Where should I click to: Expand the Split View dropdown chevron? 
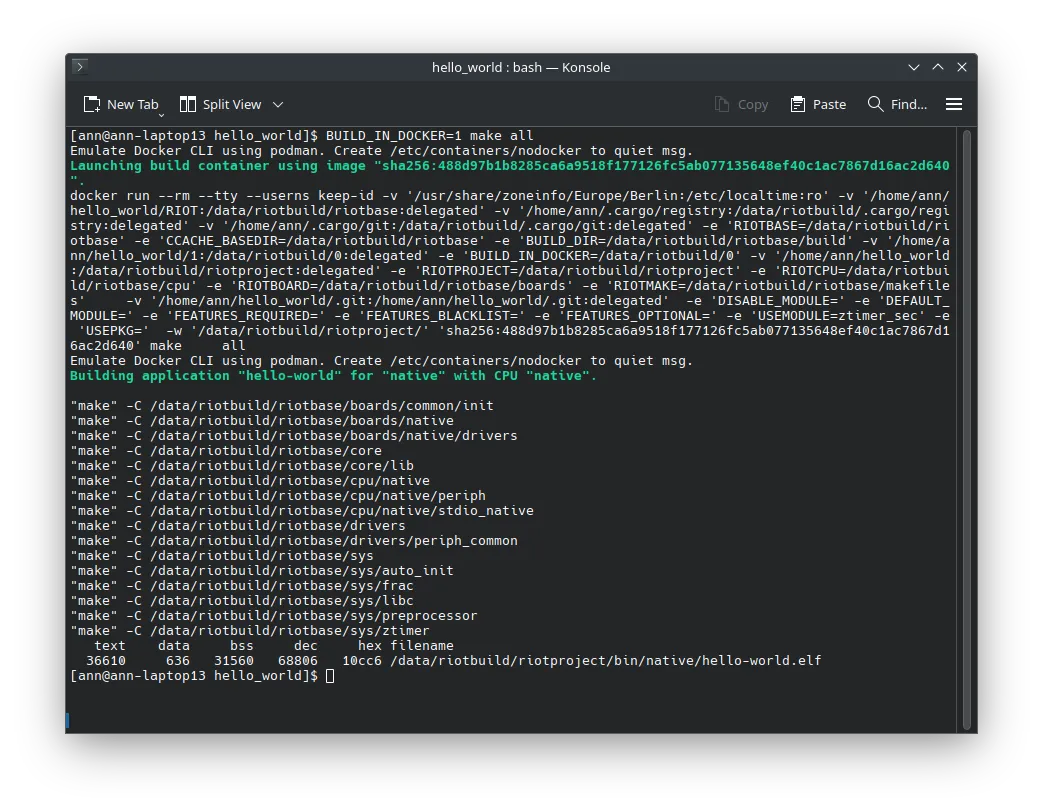(278, 104)
